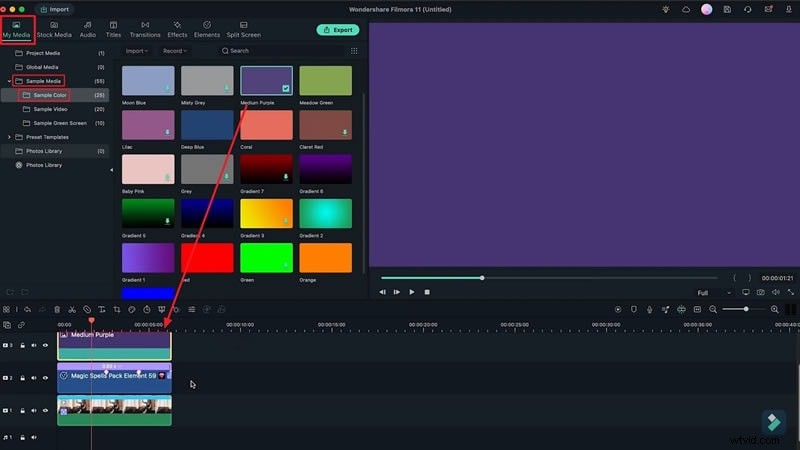Mute video track 1 speaker

pos(34,411)
